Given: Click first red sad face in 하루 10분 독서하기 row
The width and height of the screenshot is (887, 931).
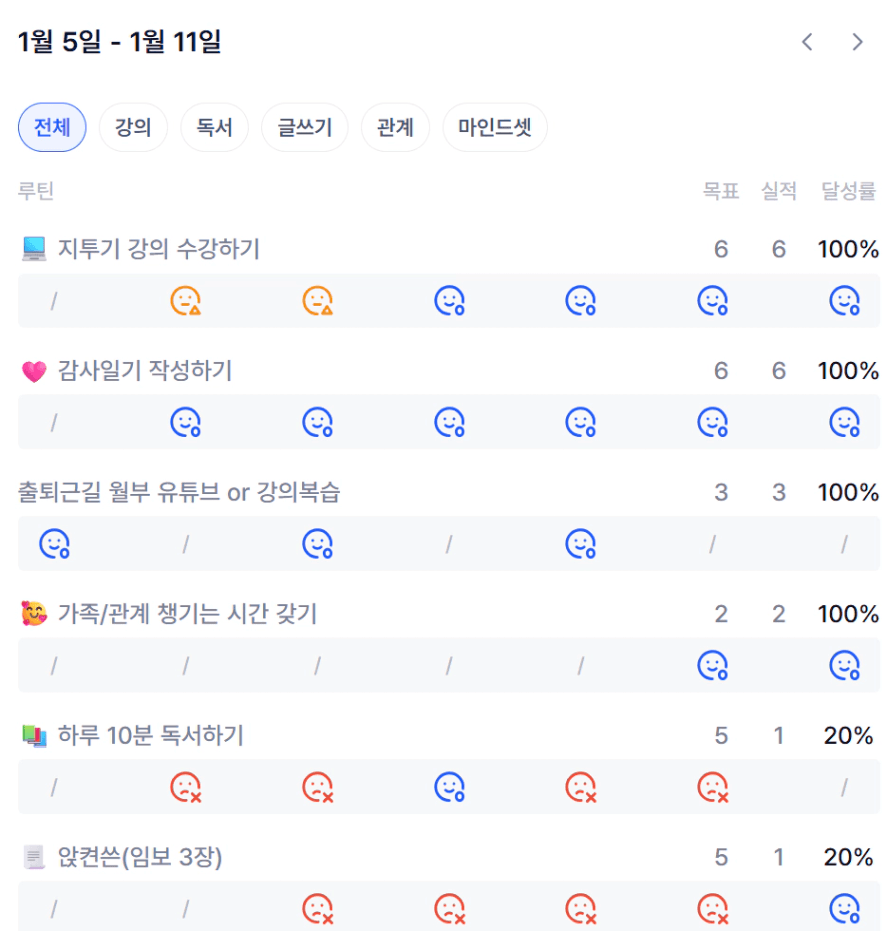Looking at the screenshot, I should tap(185, 788).
